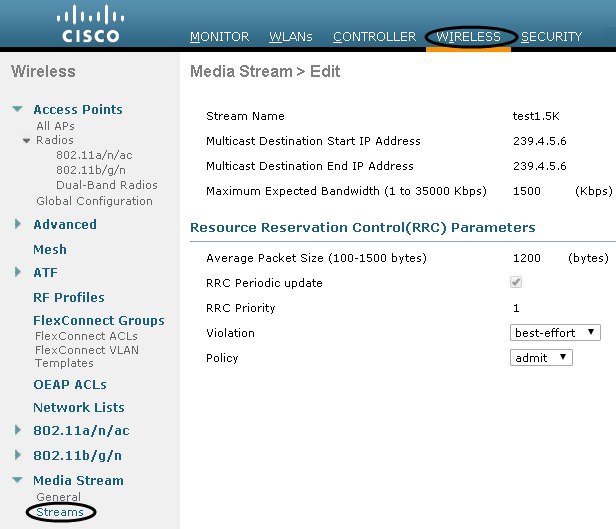Image resolution: width=616 pixels, height=529 pixels.
Task: Go to the CONTROLLER tab
Action: 374,37
